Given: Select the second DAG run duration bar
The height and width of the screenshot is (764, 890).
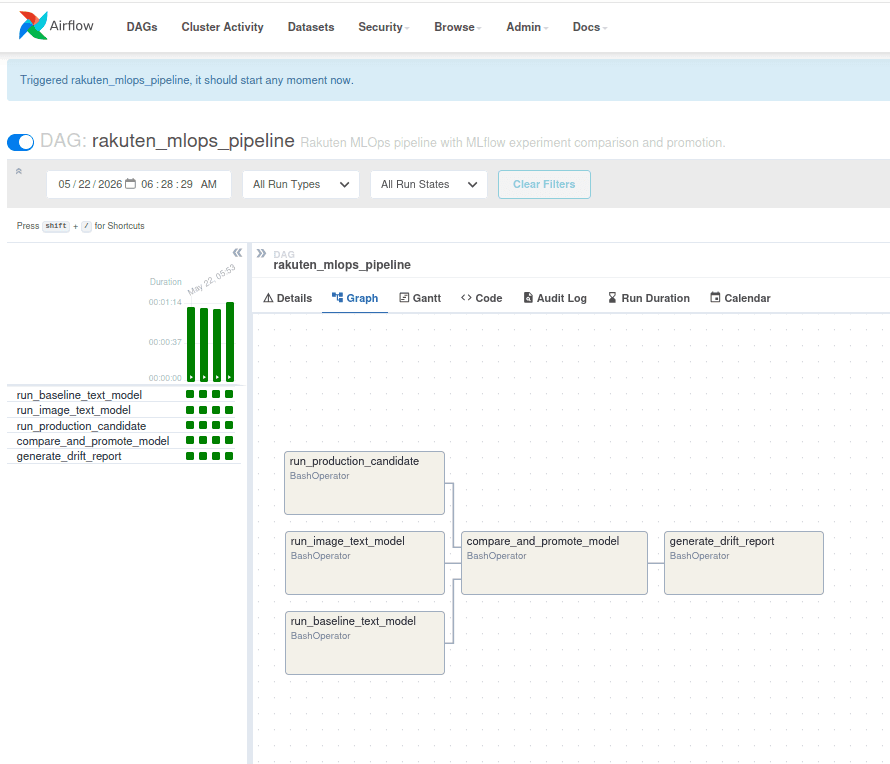Looking at the screenshot, I should tap(204, 345).
